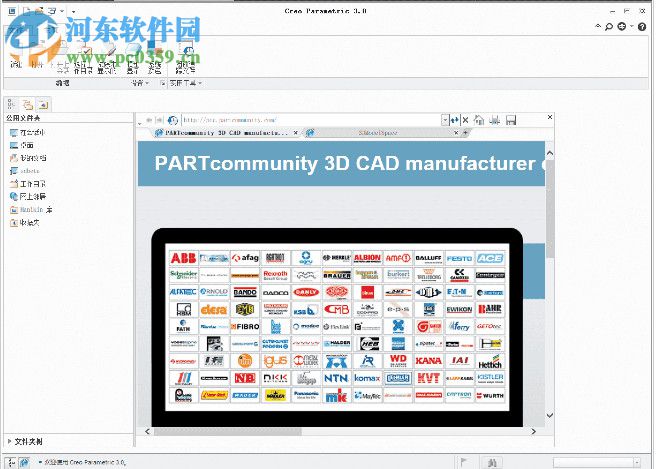Select the My Documents folder (我的文档)
Viewport: 660px width, 469px height.
[x=28, y=158]
